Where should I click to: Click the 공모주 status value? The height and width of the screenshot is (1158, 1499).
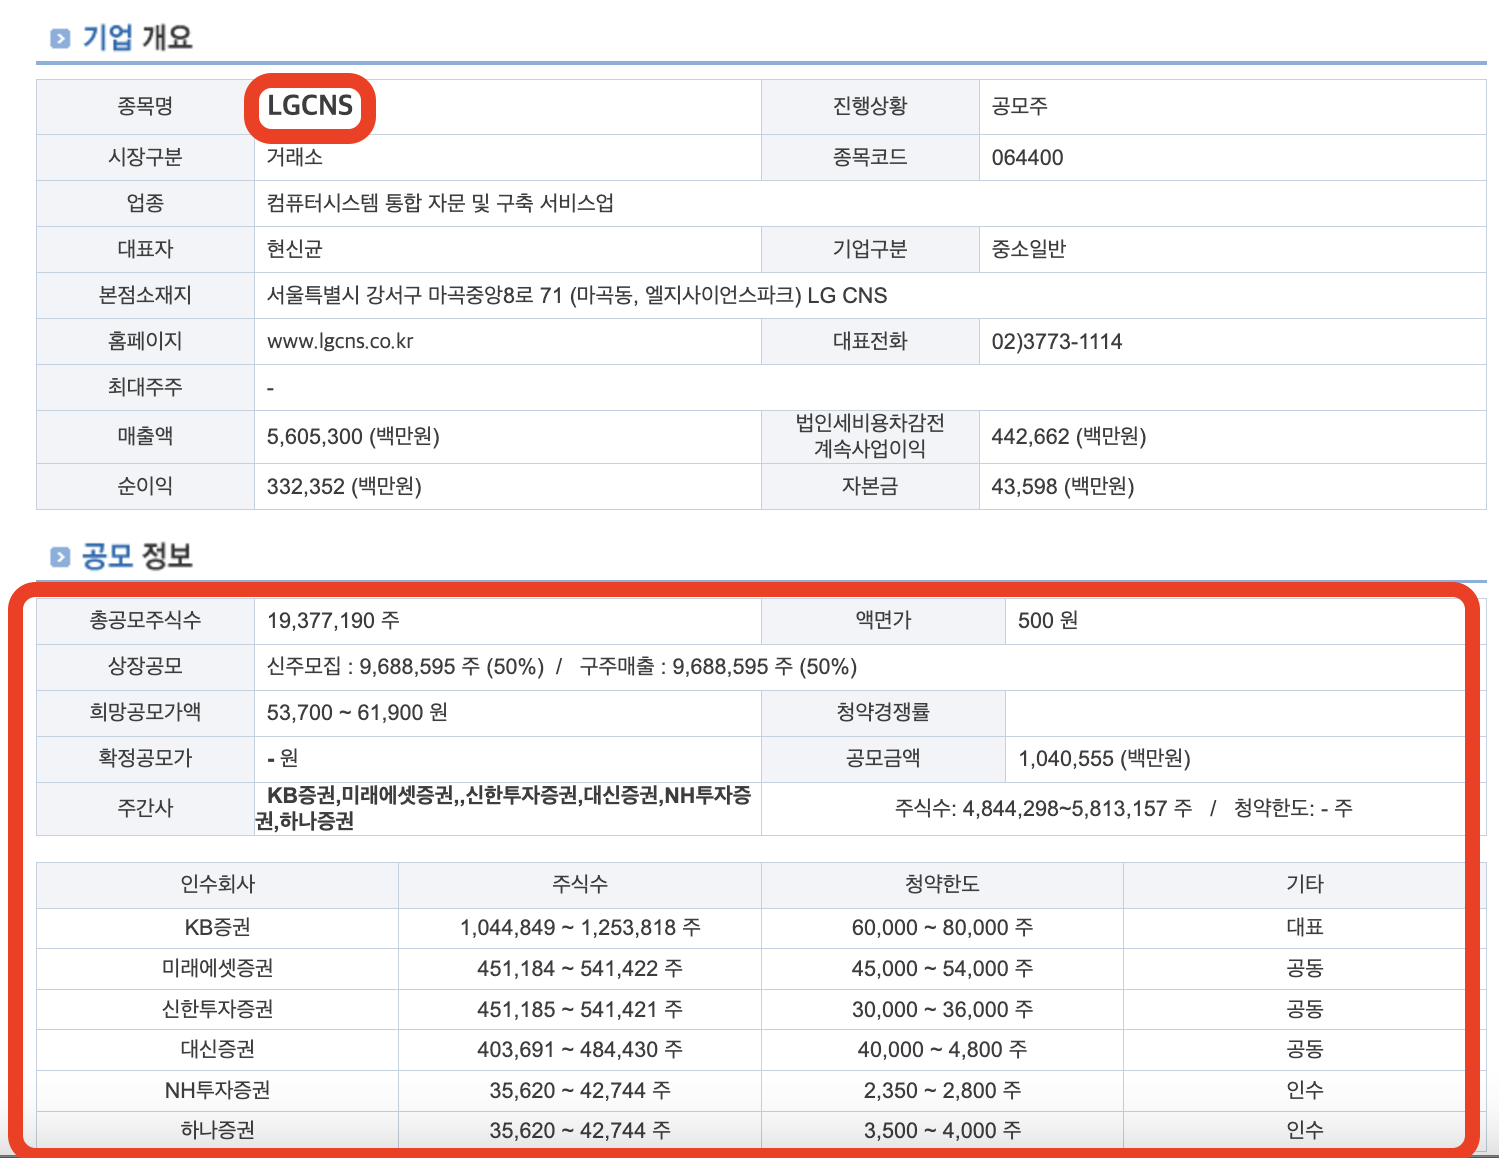[1019, 106]
